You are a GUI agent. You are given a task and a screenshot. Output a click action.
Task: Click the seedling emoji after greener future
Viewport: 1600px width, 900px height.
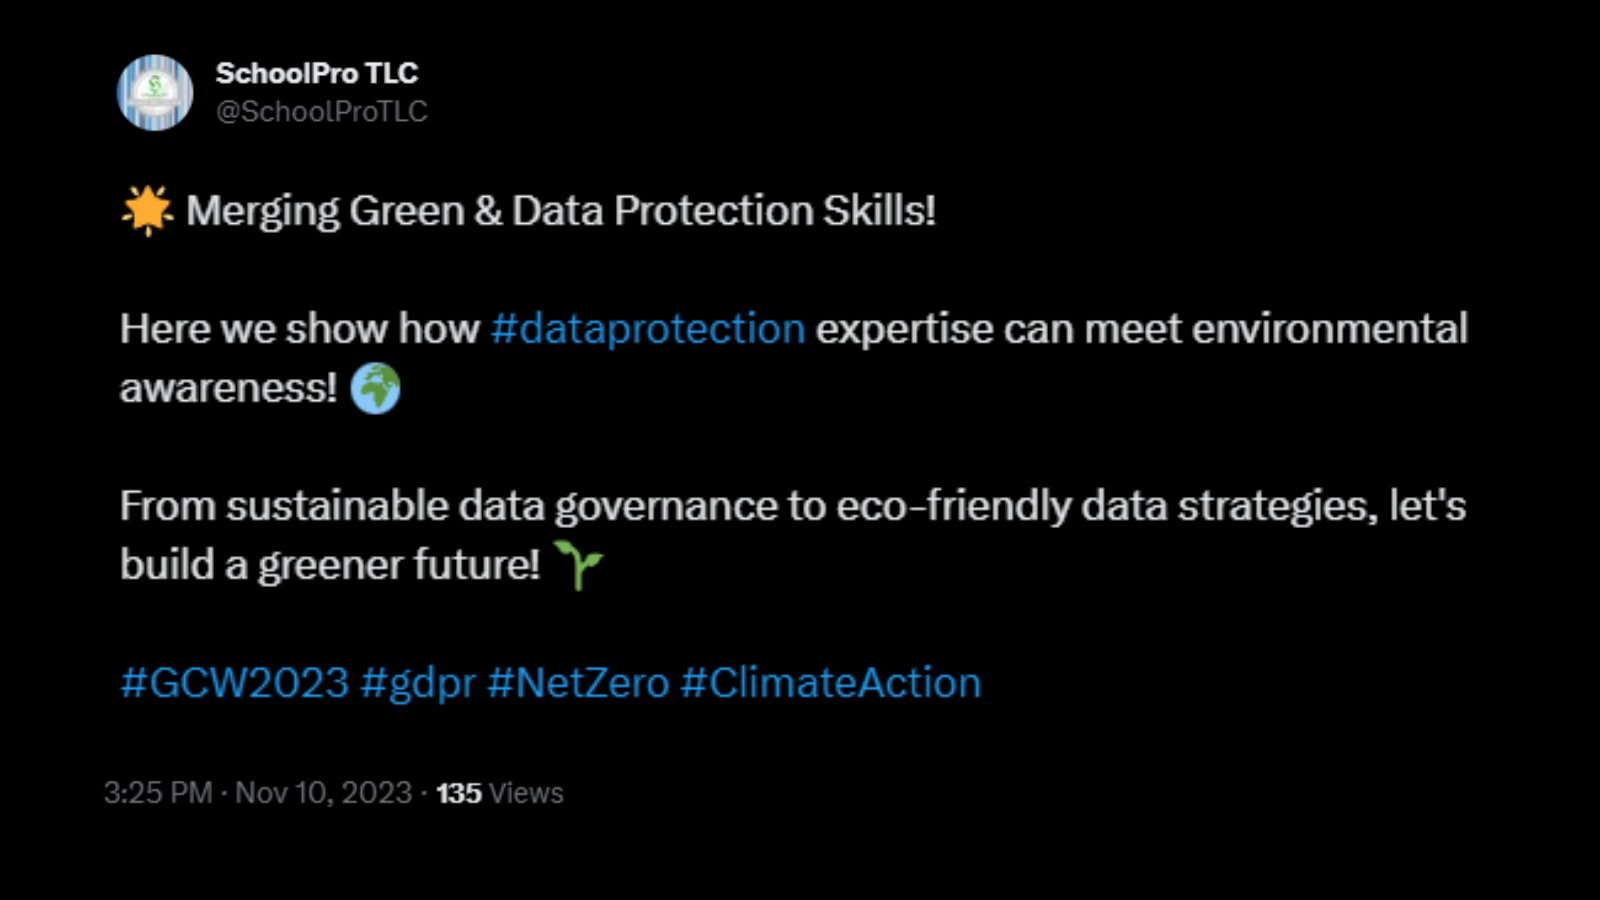578,565
